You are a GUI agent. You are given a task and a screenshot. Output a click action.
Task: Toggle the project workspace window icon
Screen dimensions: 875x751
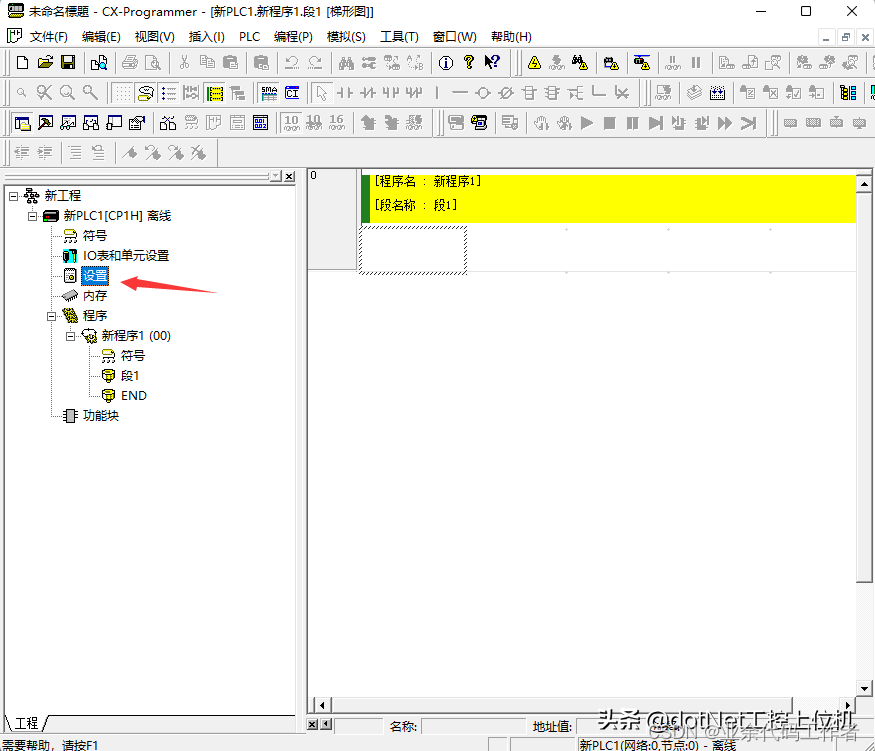tap(22, 123)
